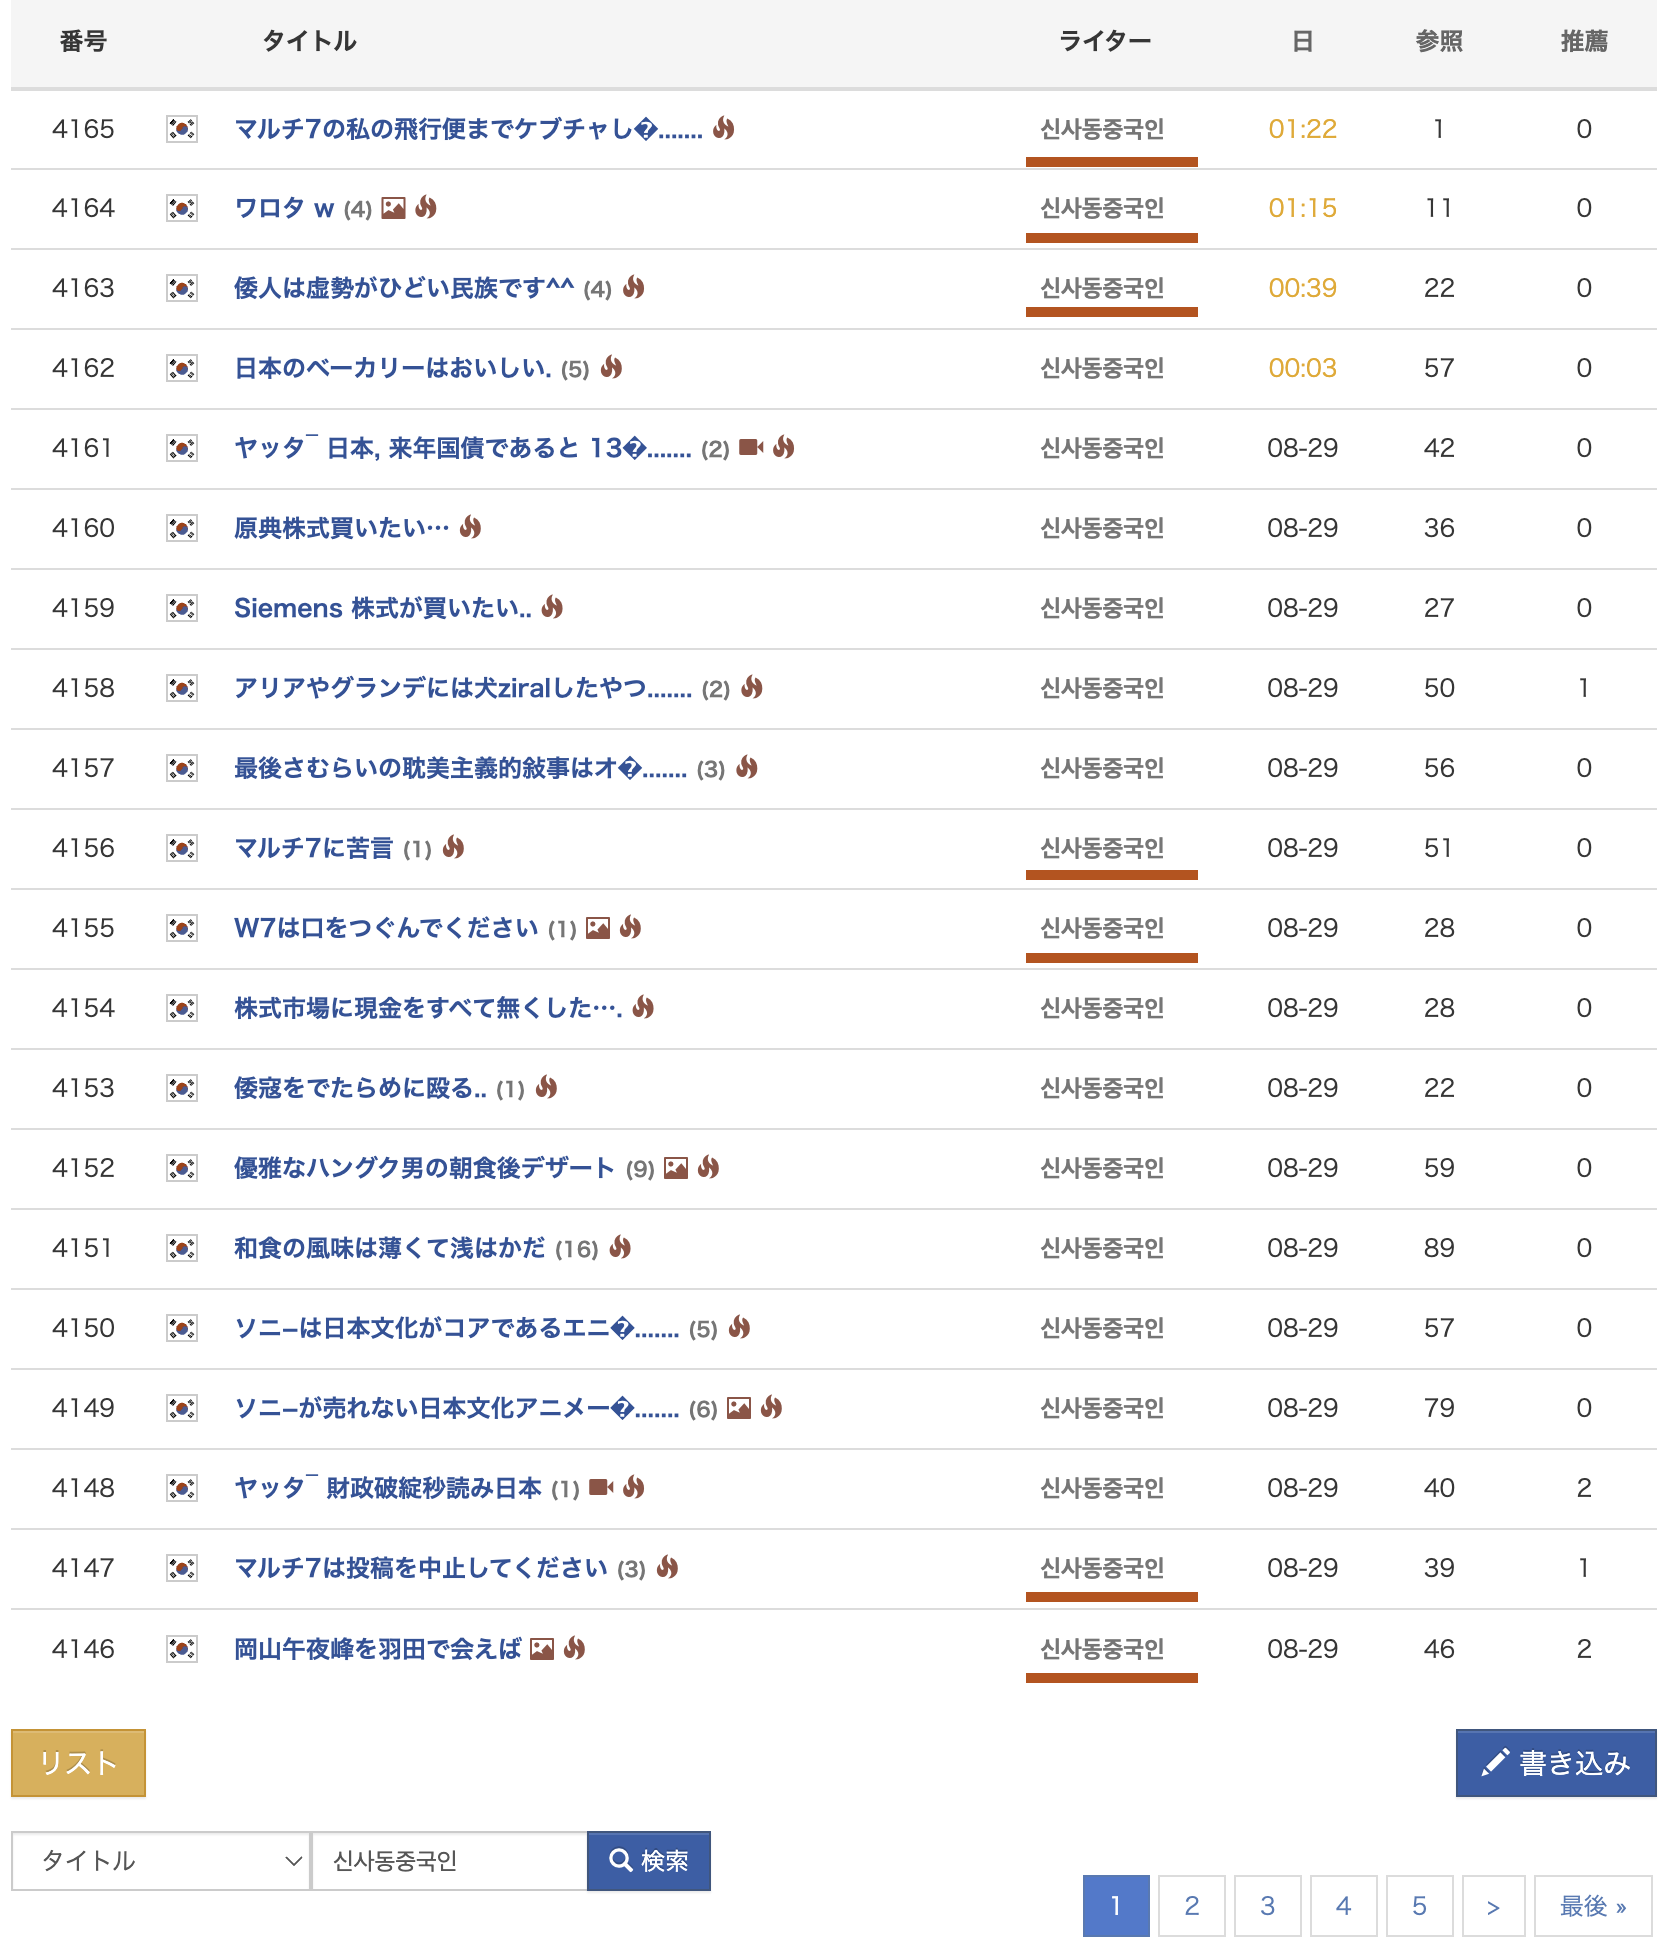
Task: Focus the search keyword input field
Action: (x=449, y=1861)
